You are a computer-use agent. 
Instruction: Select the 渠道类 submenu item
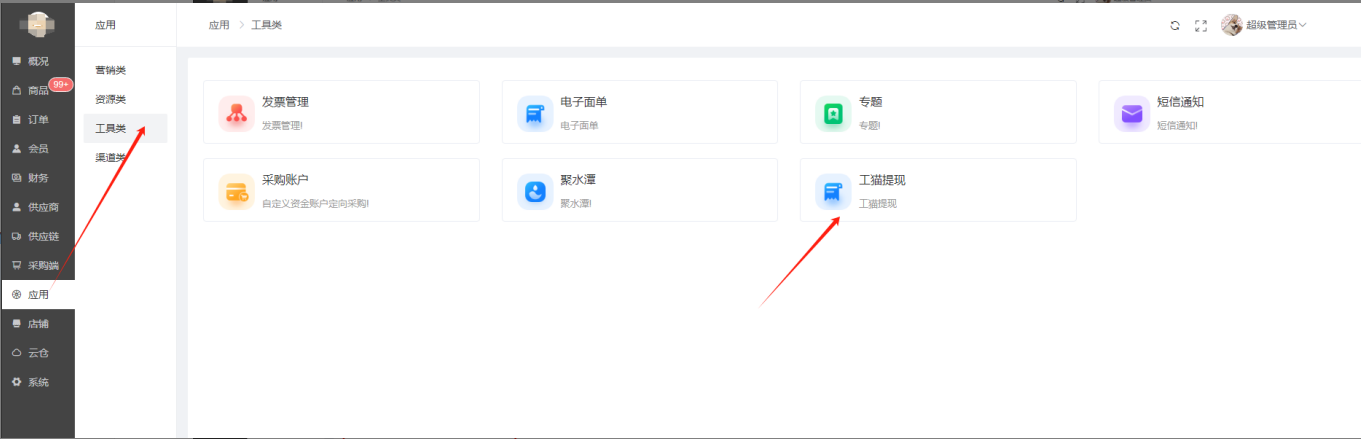point(110,157)
